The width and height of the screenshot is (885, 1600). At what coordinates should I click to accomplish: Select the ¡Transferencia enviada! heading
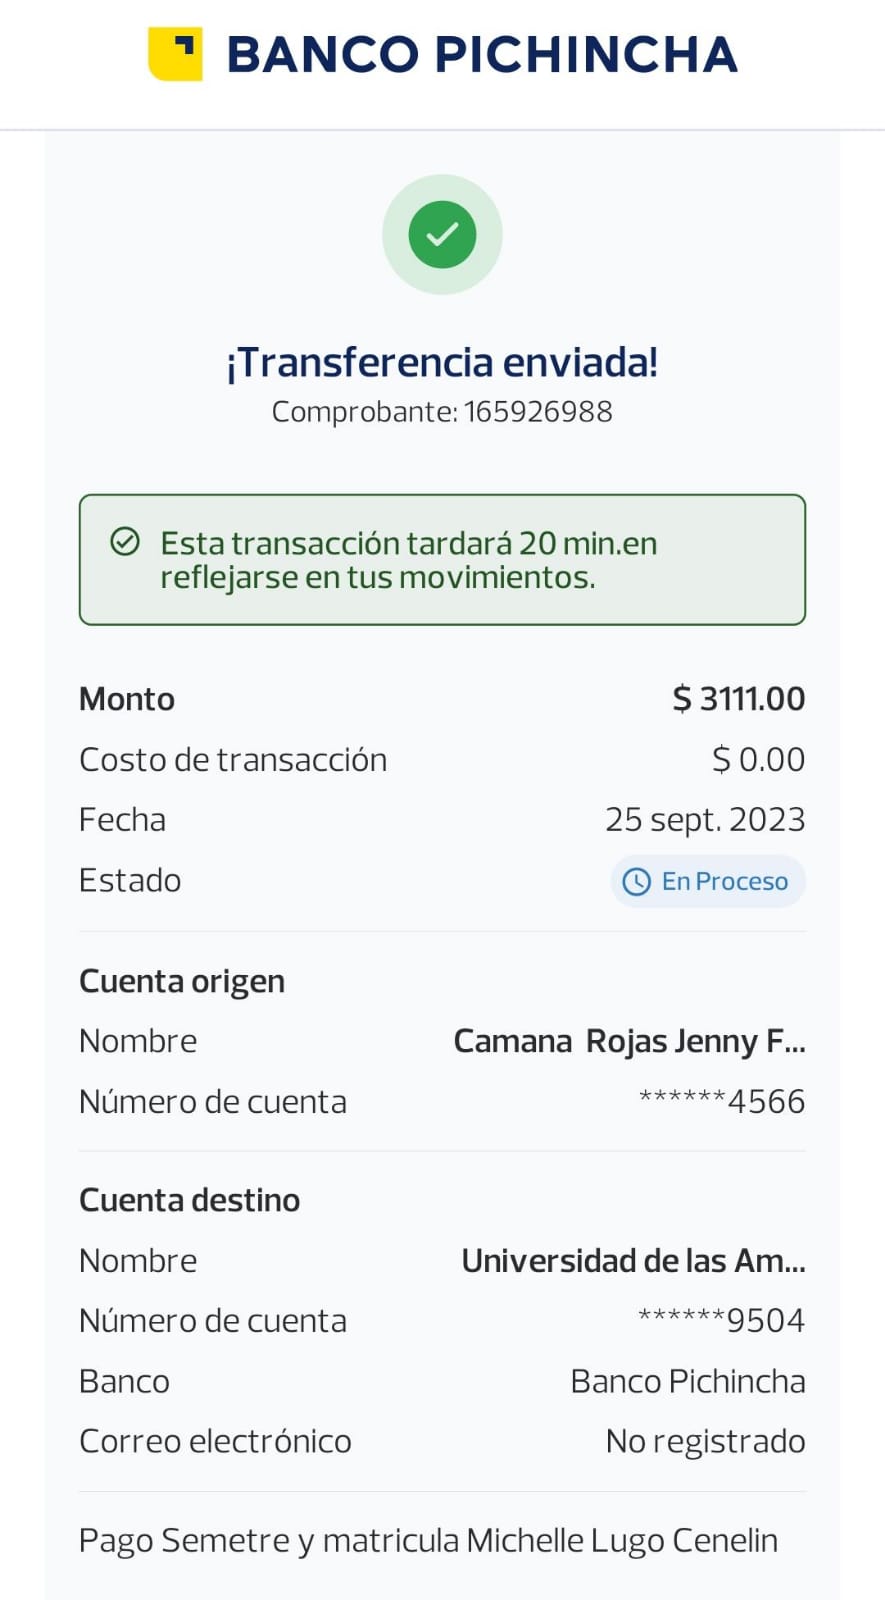coord(442,362)
